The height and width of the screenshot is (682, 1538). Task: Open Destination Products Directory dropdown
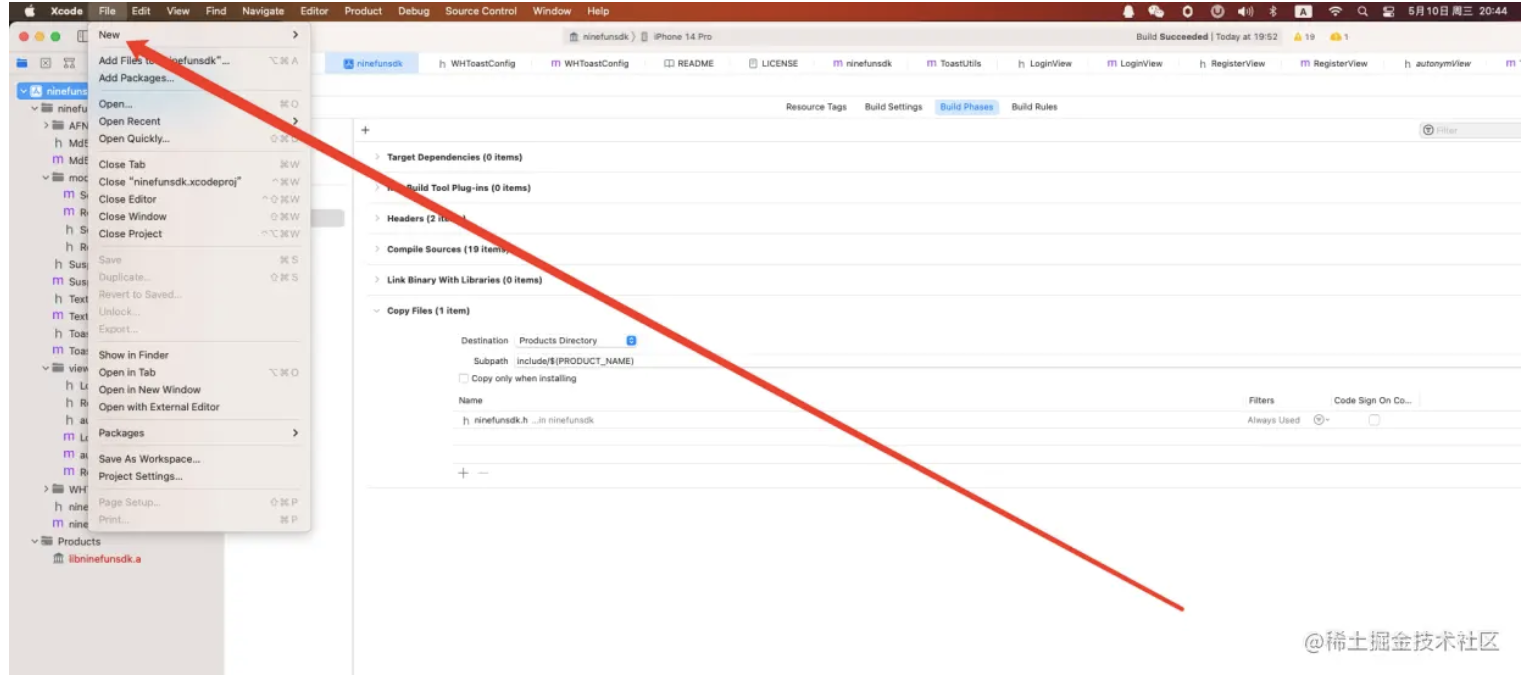click(576, 341)
